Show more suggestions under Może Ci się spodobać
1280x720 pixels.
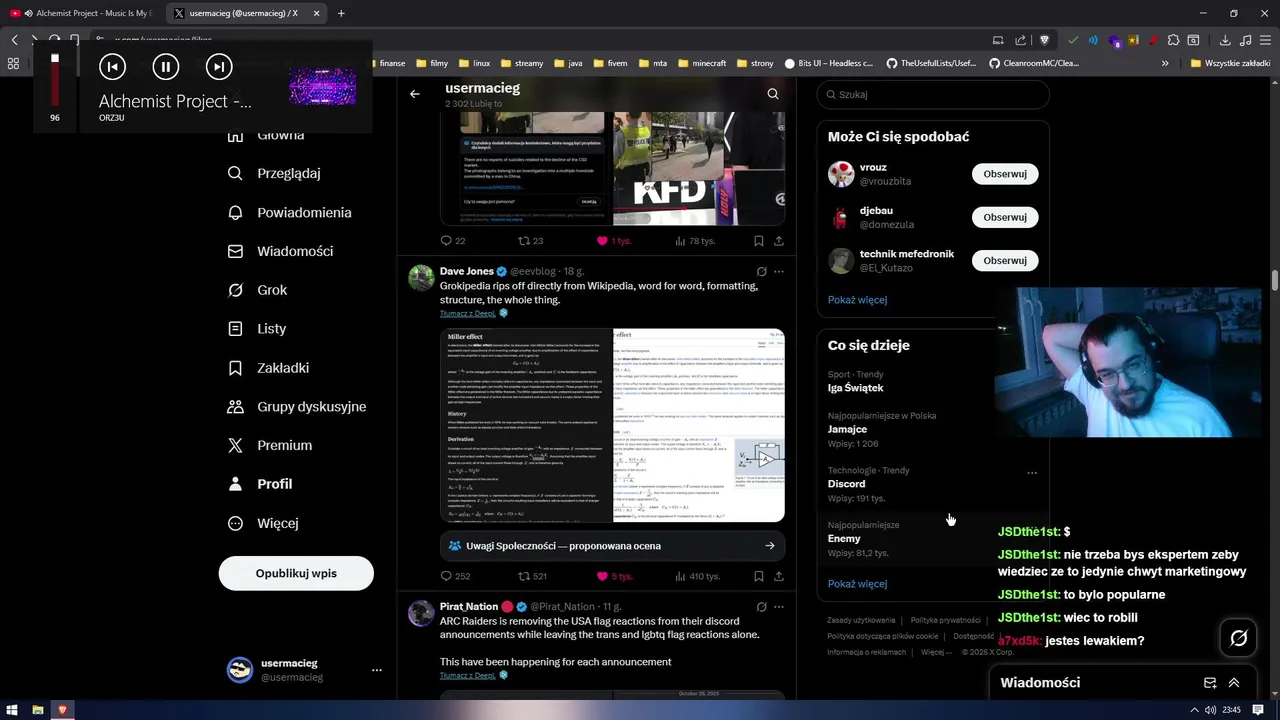point(857,300)
